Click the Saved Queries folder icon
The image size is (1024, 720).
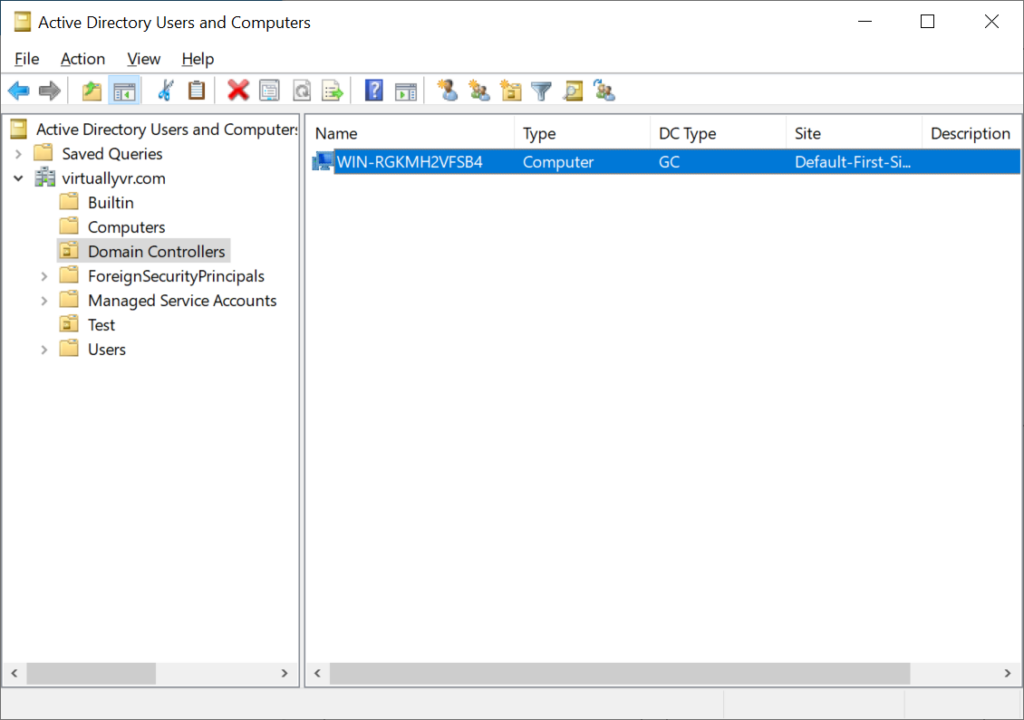[43, 154]
